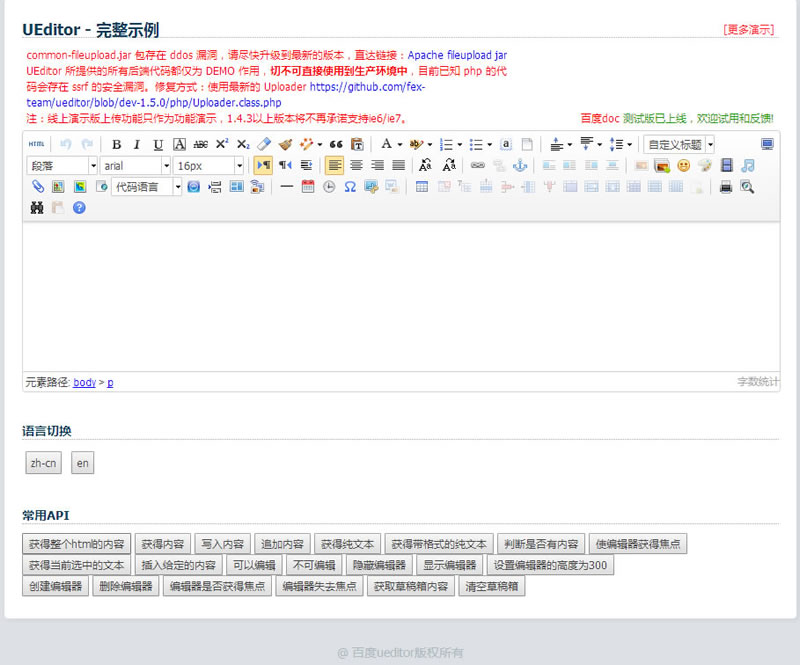Image resolution: width=800 pixels, height=665 pixels.
Task: Click 获得整个html的内容 button
Action: point(77,544)
